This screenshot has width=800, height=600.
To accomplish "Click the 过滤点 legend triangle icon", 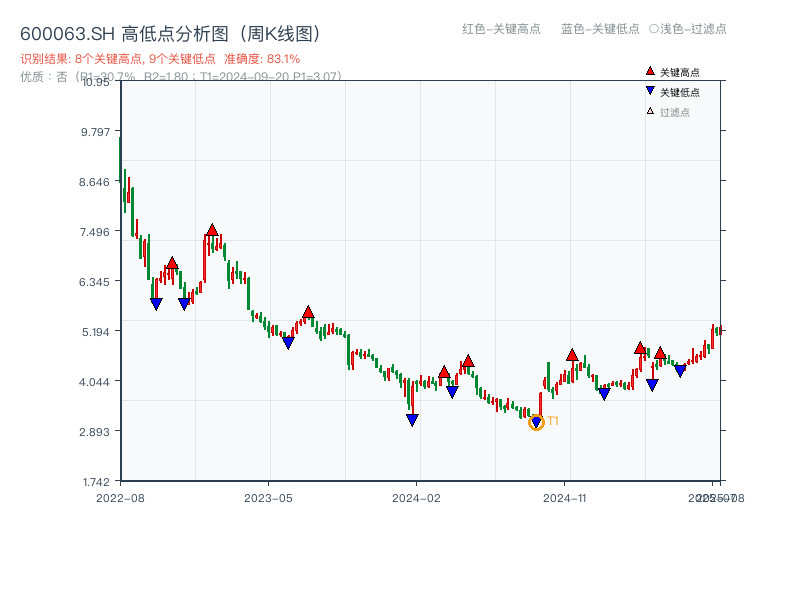I will [x=650, y=108].
